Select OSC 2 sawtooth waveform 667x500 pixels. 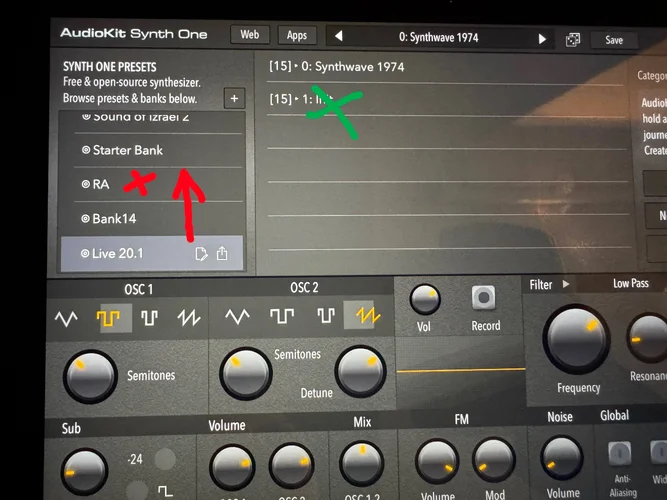point(368,315)
